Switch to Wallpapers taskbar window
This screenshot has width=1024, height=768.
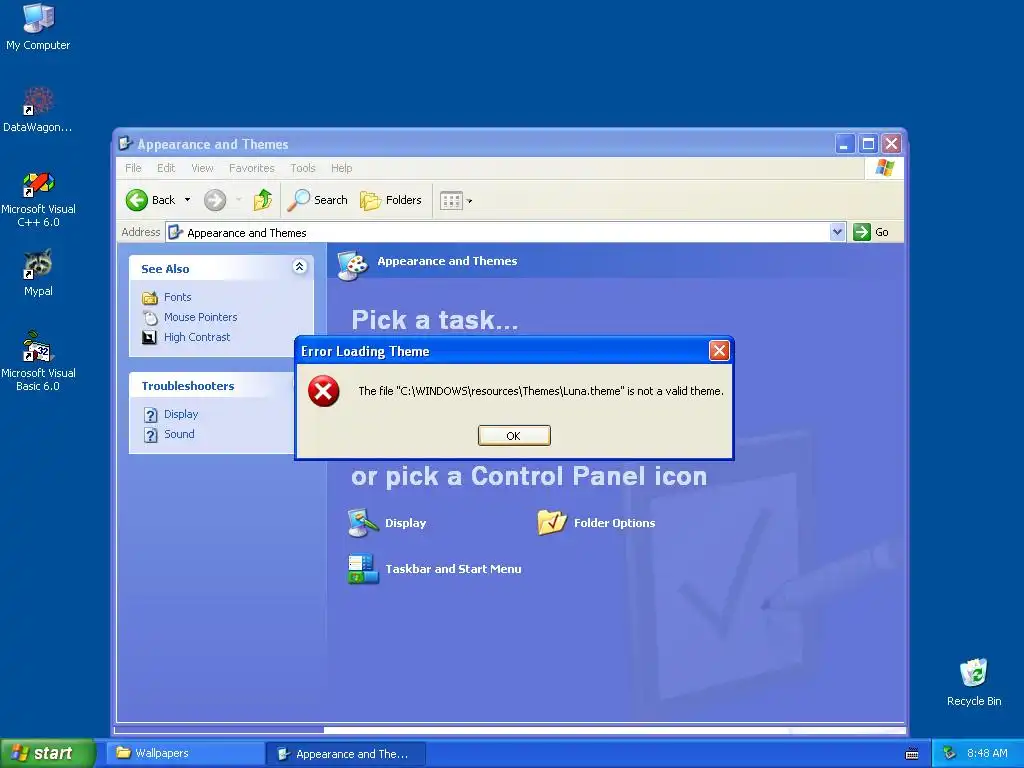186,754
